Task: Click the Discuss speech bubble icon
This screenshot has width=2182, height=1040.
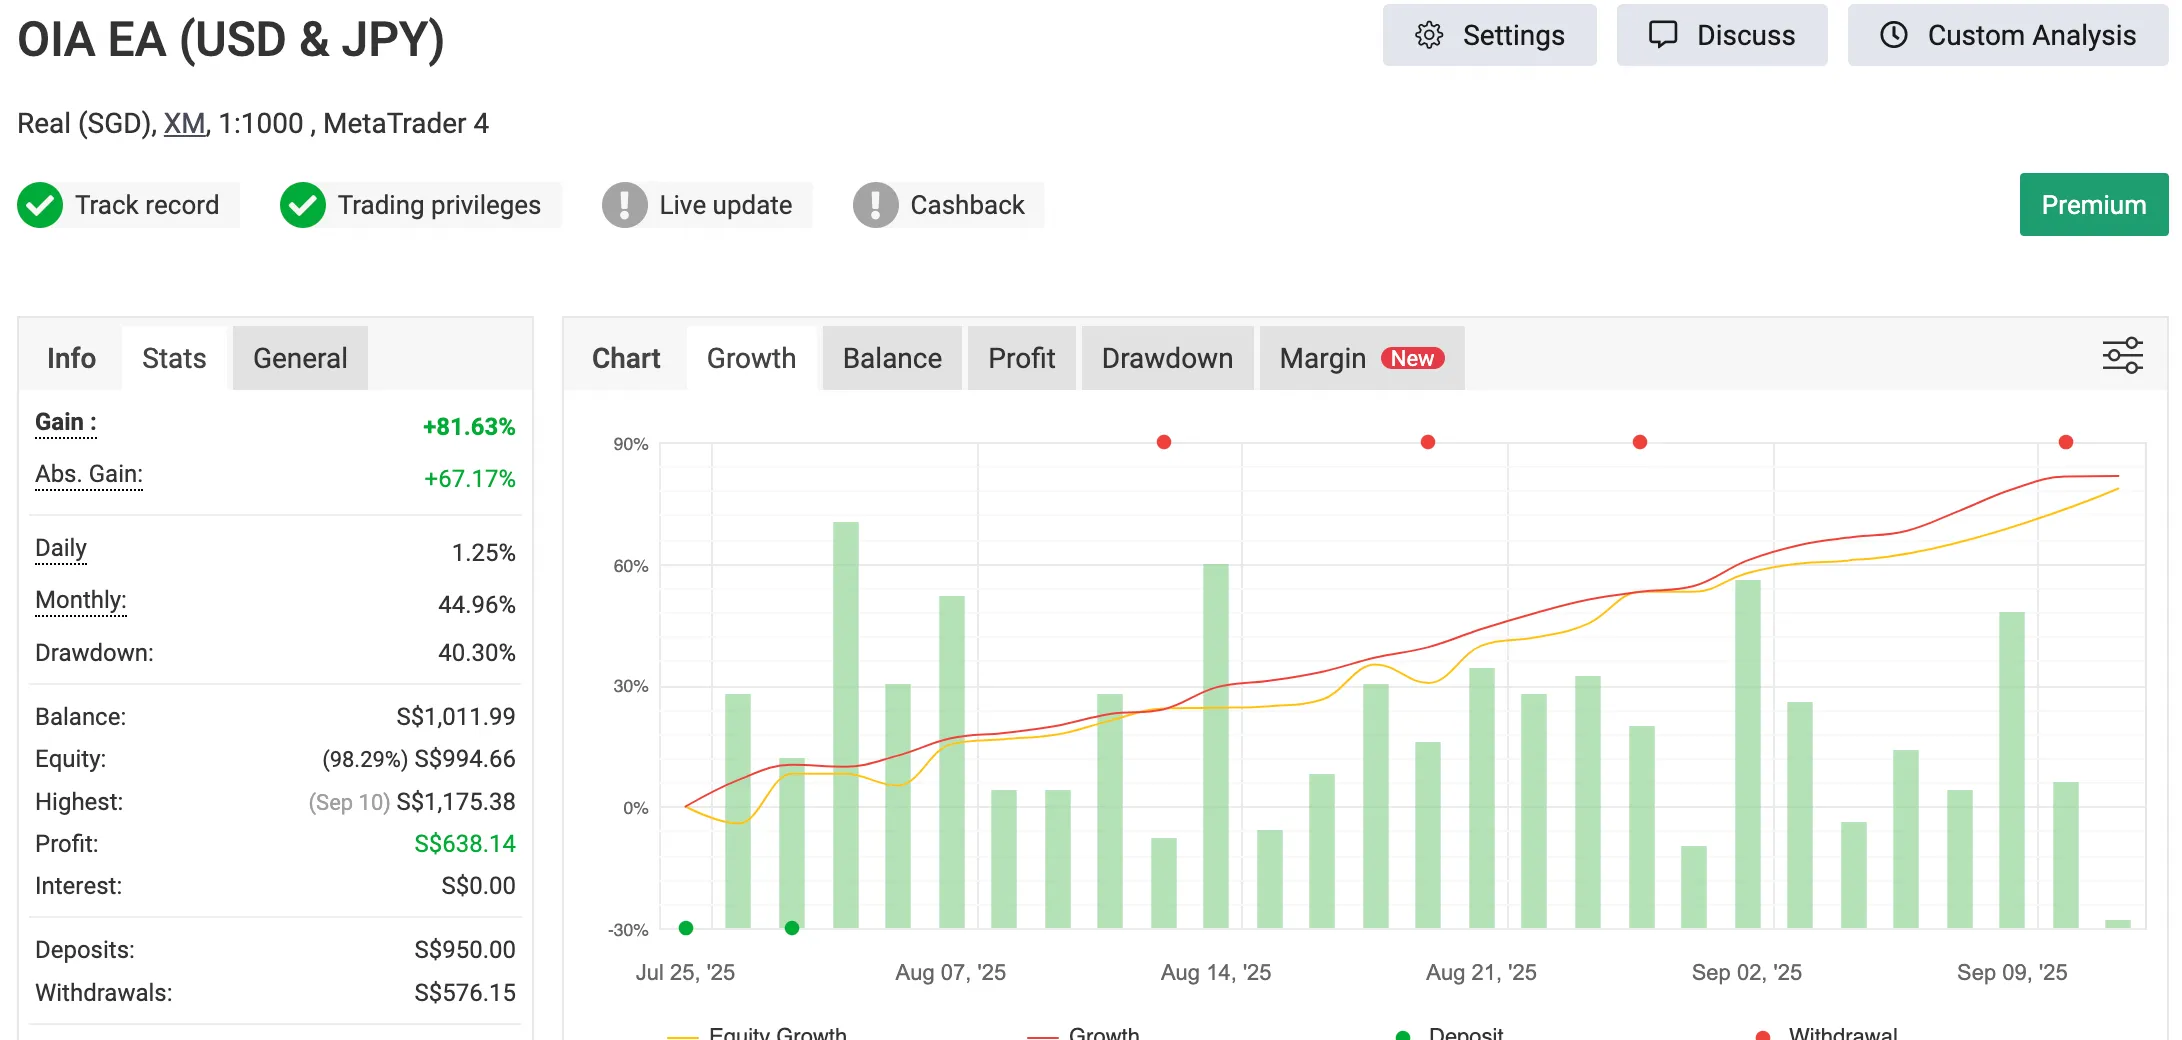Action: click(1662, 35)
